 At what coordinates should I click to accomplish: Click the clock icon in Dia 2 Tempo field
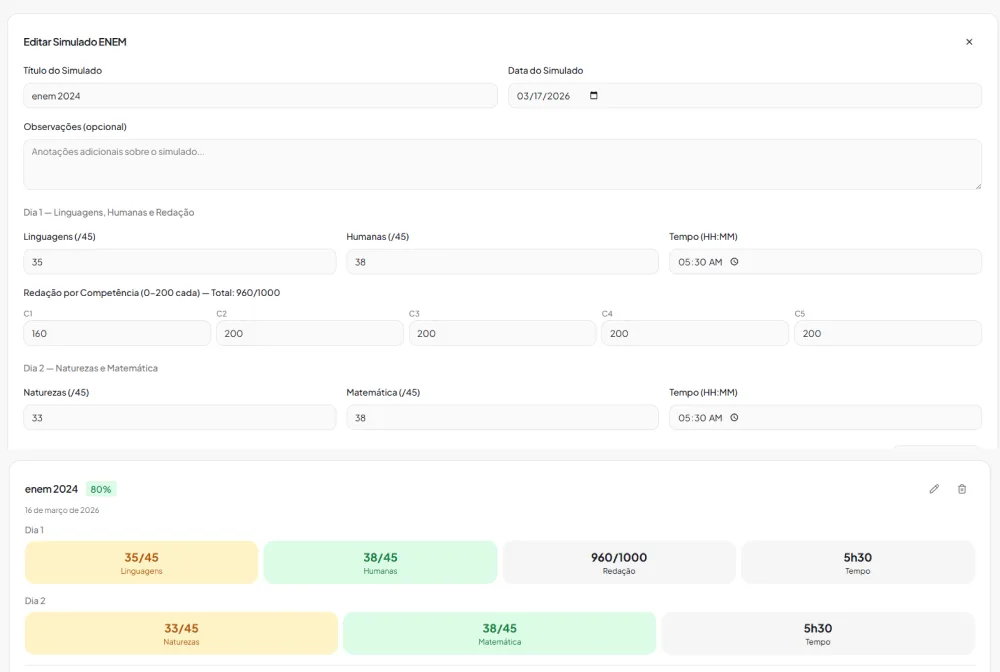(734, 418)
